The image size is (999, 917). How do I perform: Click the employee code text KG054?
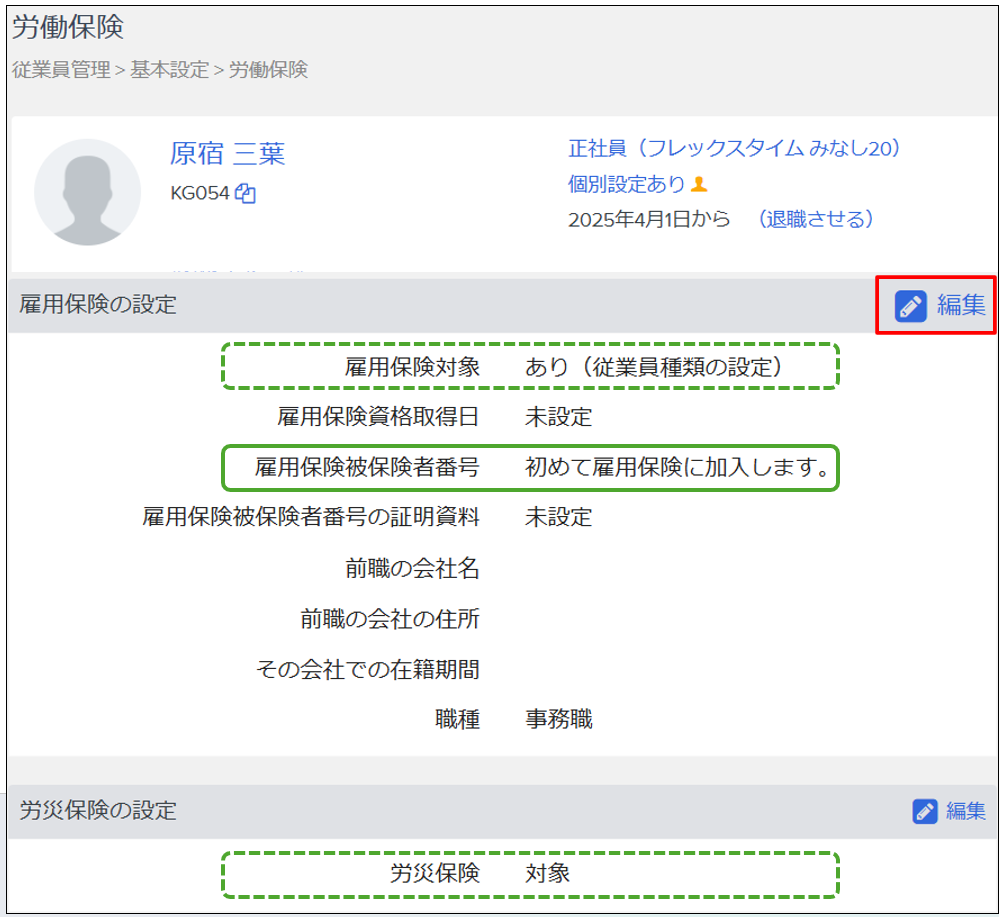tap(200, 194)
